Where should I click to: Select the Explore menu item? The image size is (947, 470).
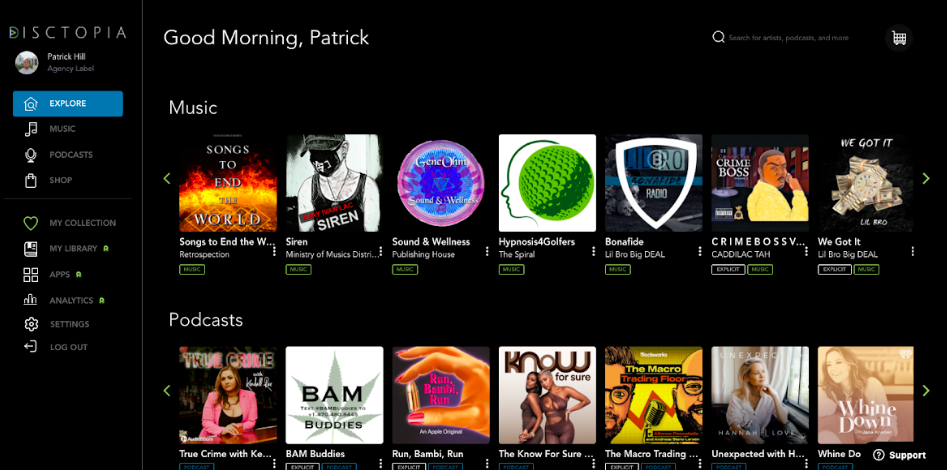click(x=68, y=103)
